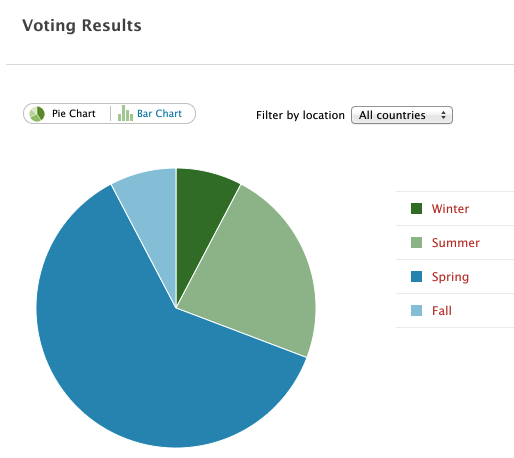Open the Summer legend link
This screenshot has width=514, height=458.
tap(456, 243)
